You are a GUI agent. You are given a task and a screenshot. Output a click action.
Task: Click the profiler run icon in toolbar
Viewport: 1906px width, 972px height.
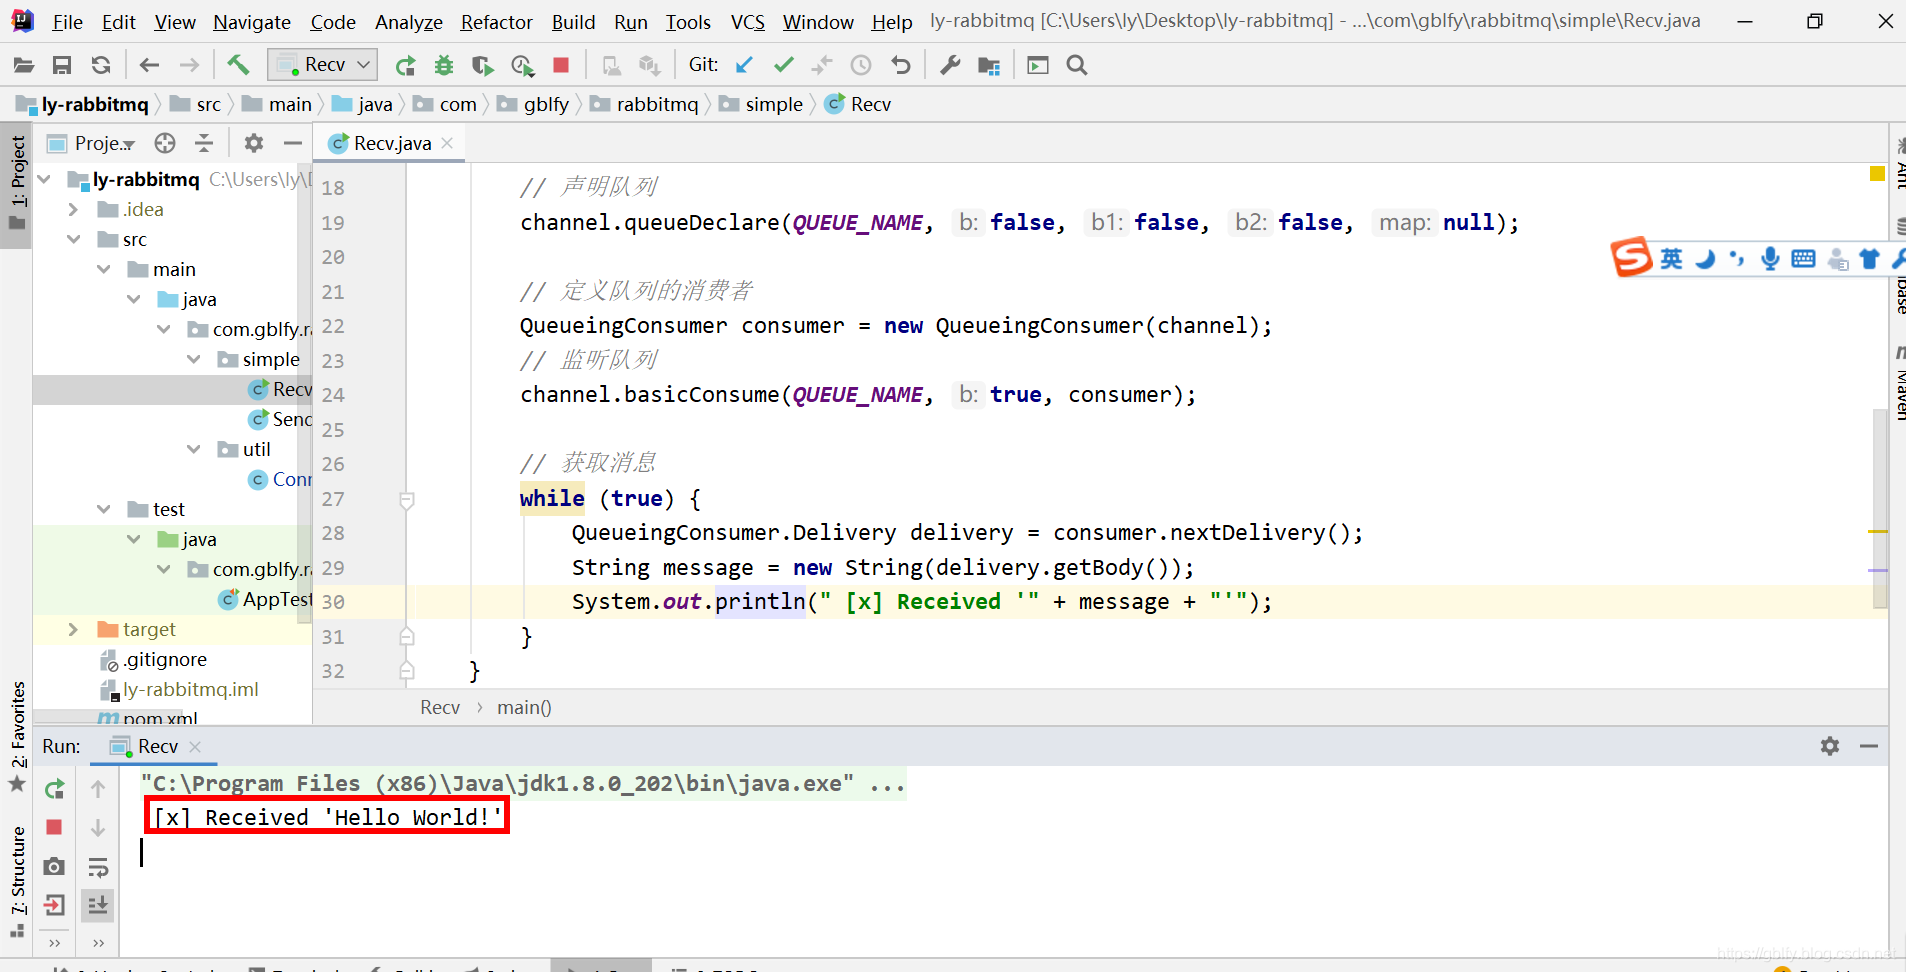pyautogui.click(x=522, y=65)
